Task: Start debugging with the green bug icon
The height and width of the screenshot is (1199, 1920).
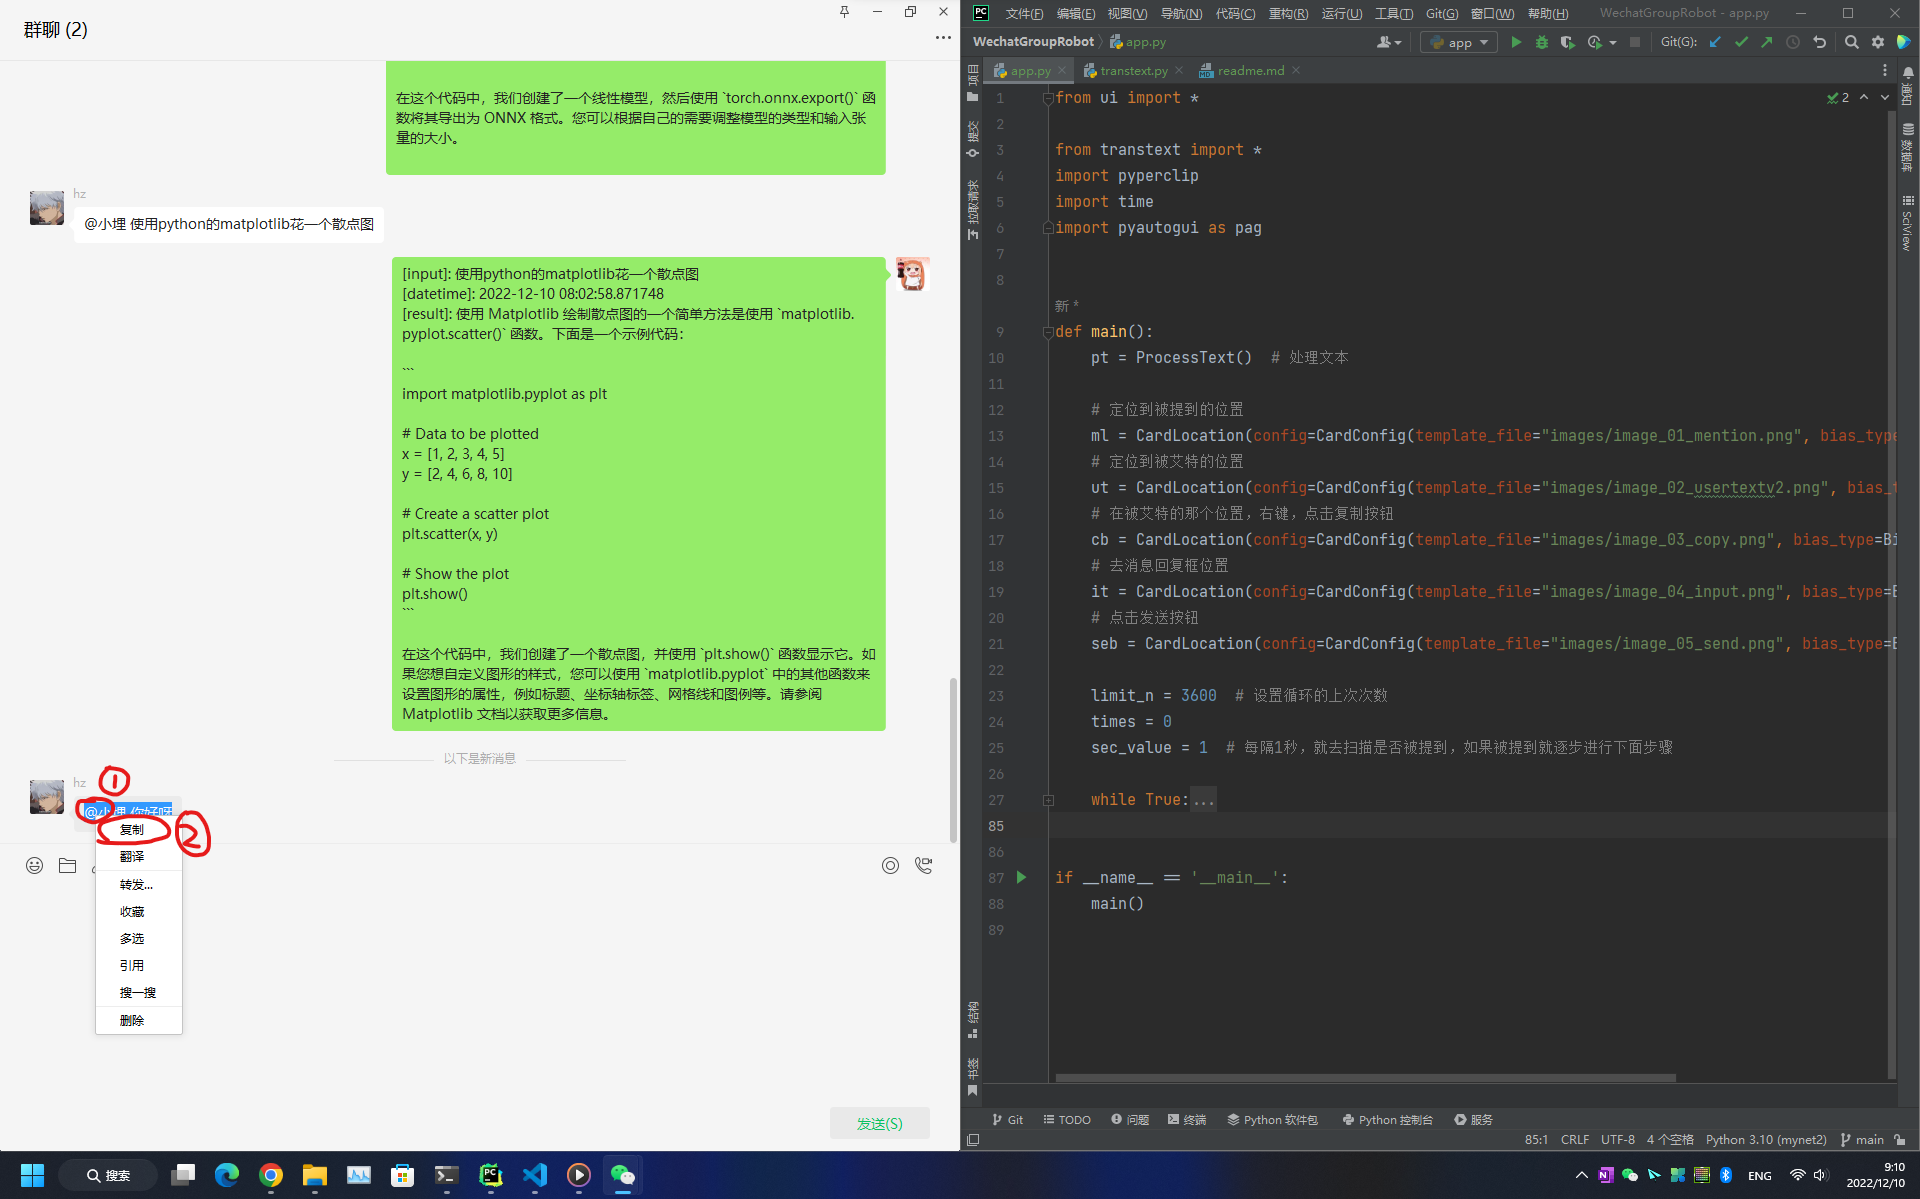Action: click(1541, 42)
